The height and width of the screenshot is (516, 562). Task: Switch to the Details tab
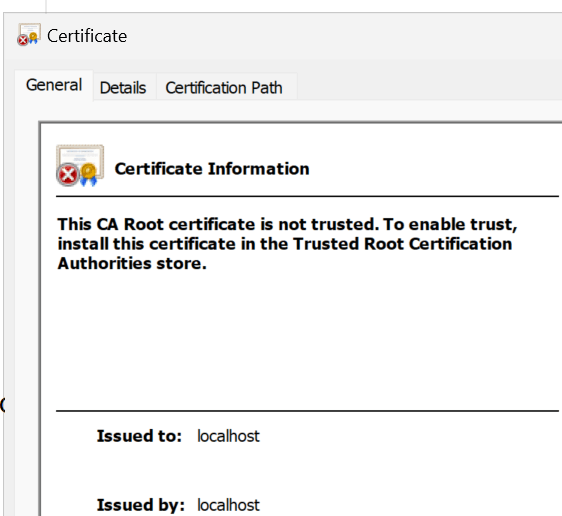pyautogui.click(x=123, y=88)
